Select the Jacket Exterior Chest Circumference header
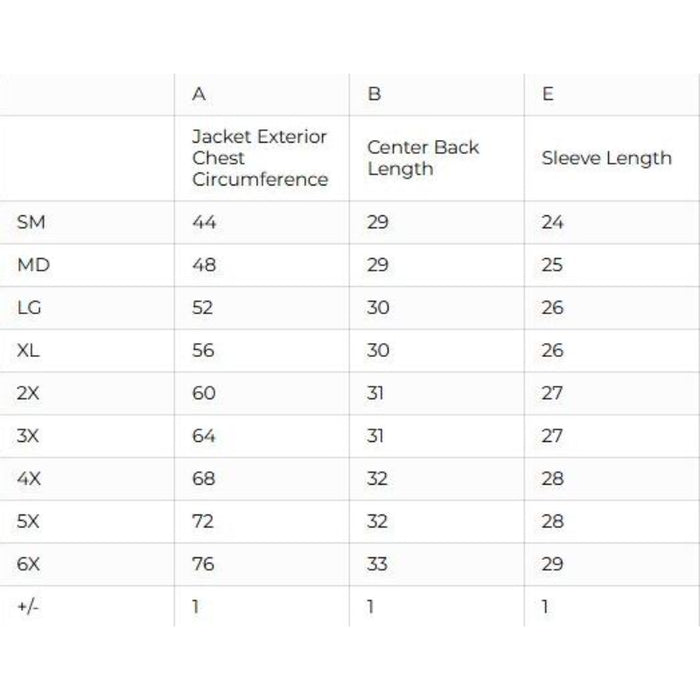Viewport: 700px width, 700px height. coord(260,158)
